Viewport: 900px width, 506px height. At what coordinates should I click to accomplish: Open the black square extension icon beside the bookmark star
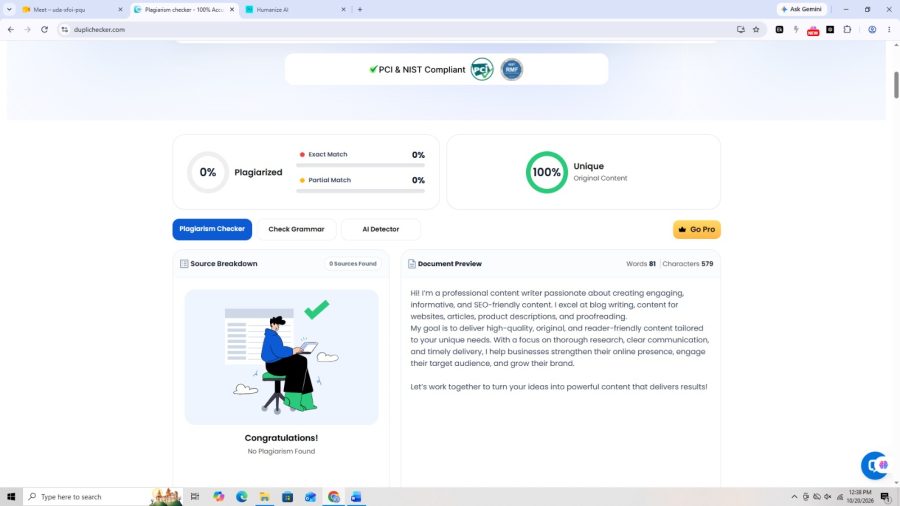[779, 29]
